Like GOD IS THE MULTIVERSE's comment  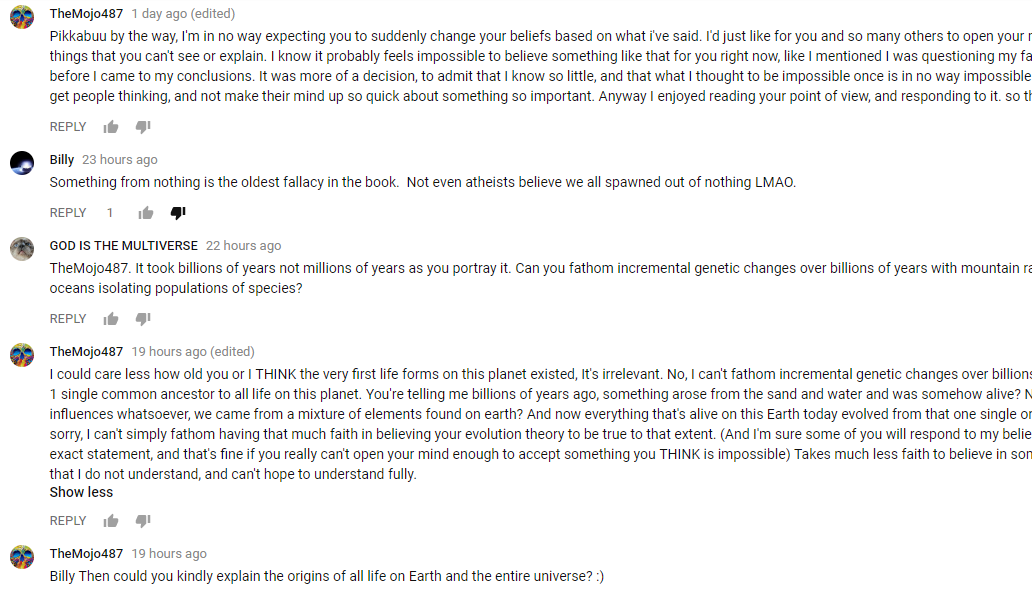coord(111,318)
